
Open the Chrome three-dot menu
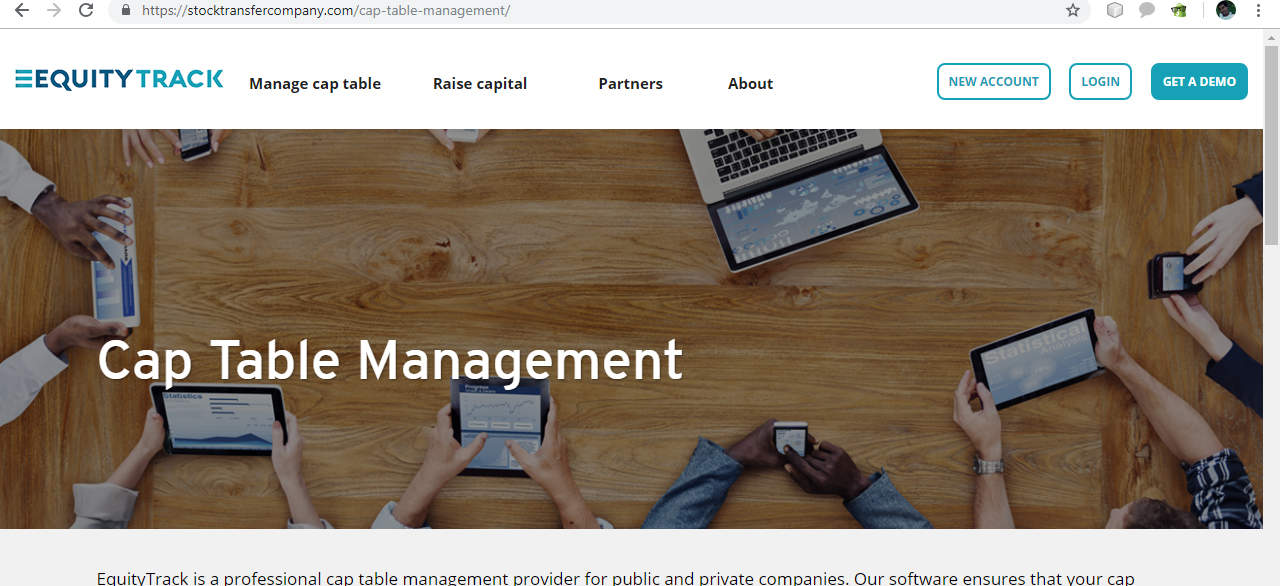coord(1258,10)
